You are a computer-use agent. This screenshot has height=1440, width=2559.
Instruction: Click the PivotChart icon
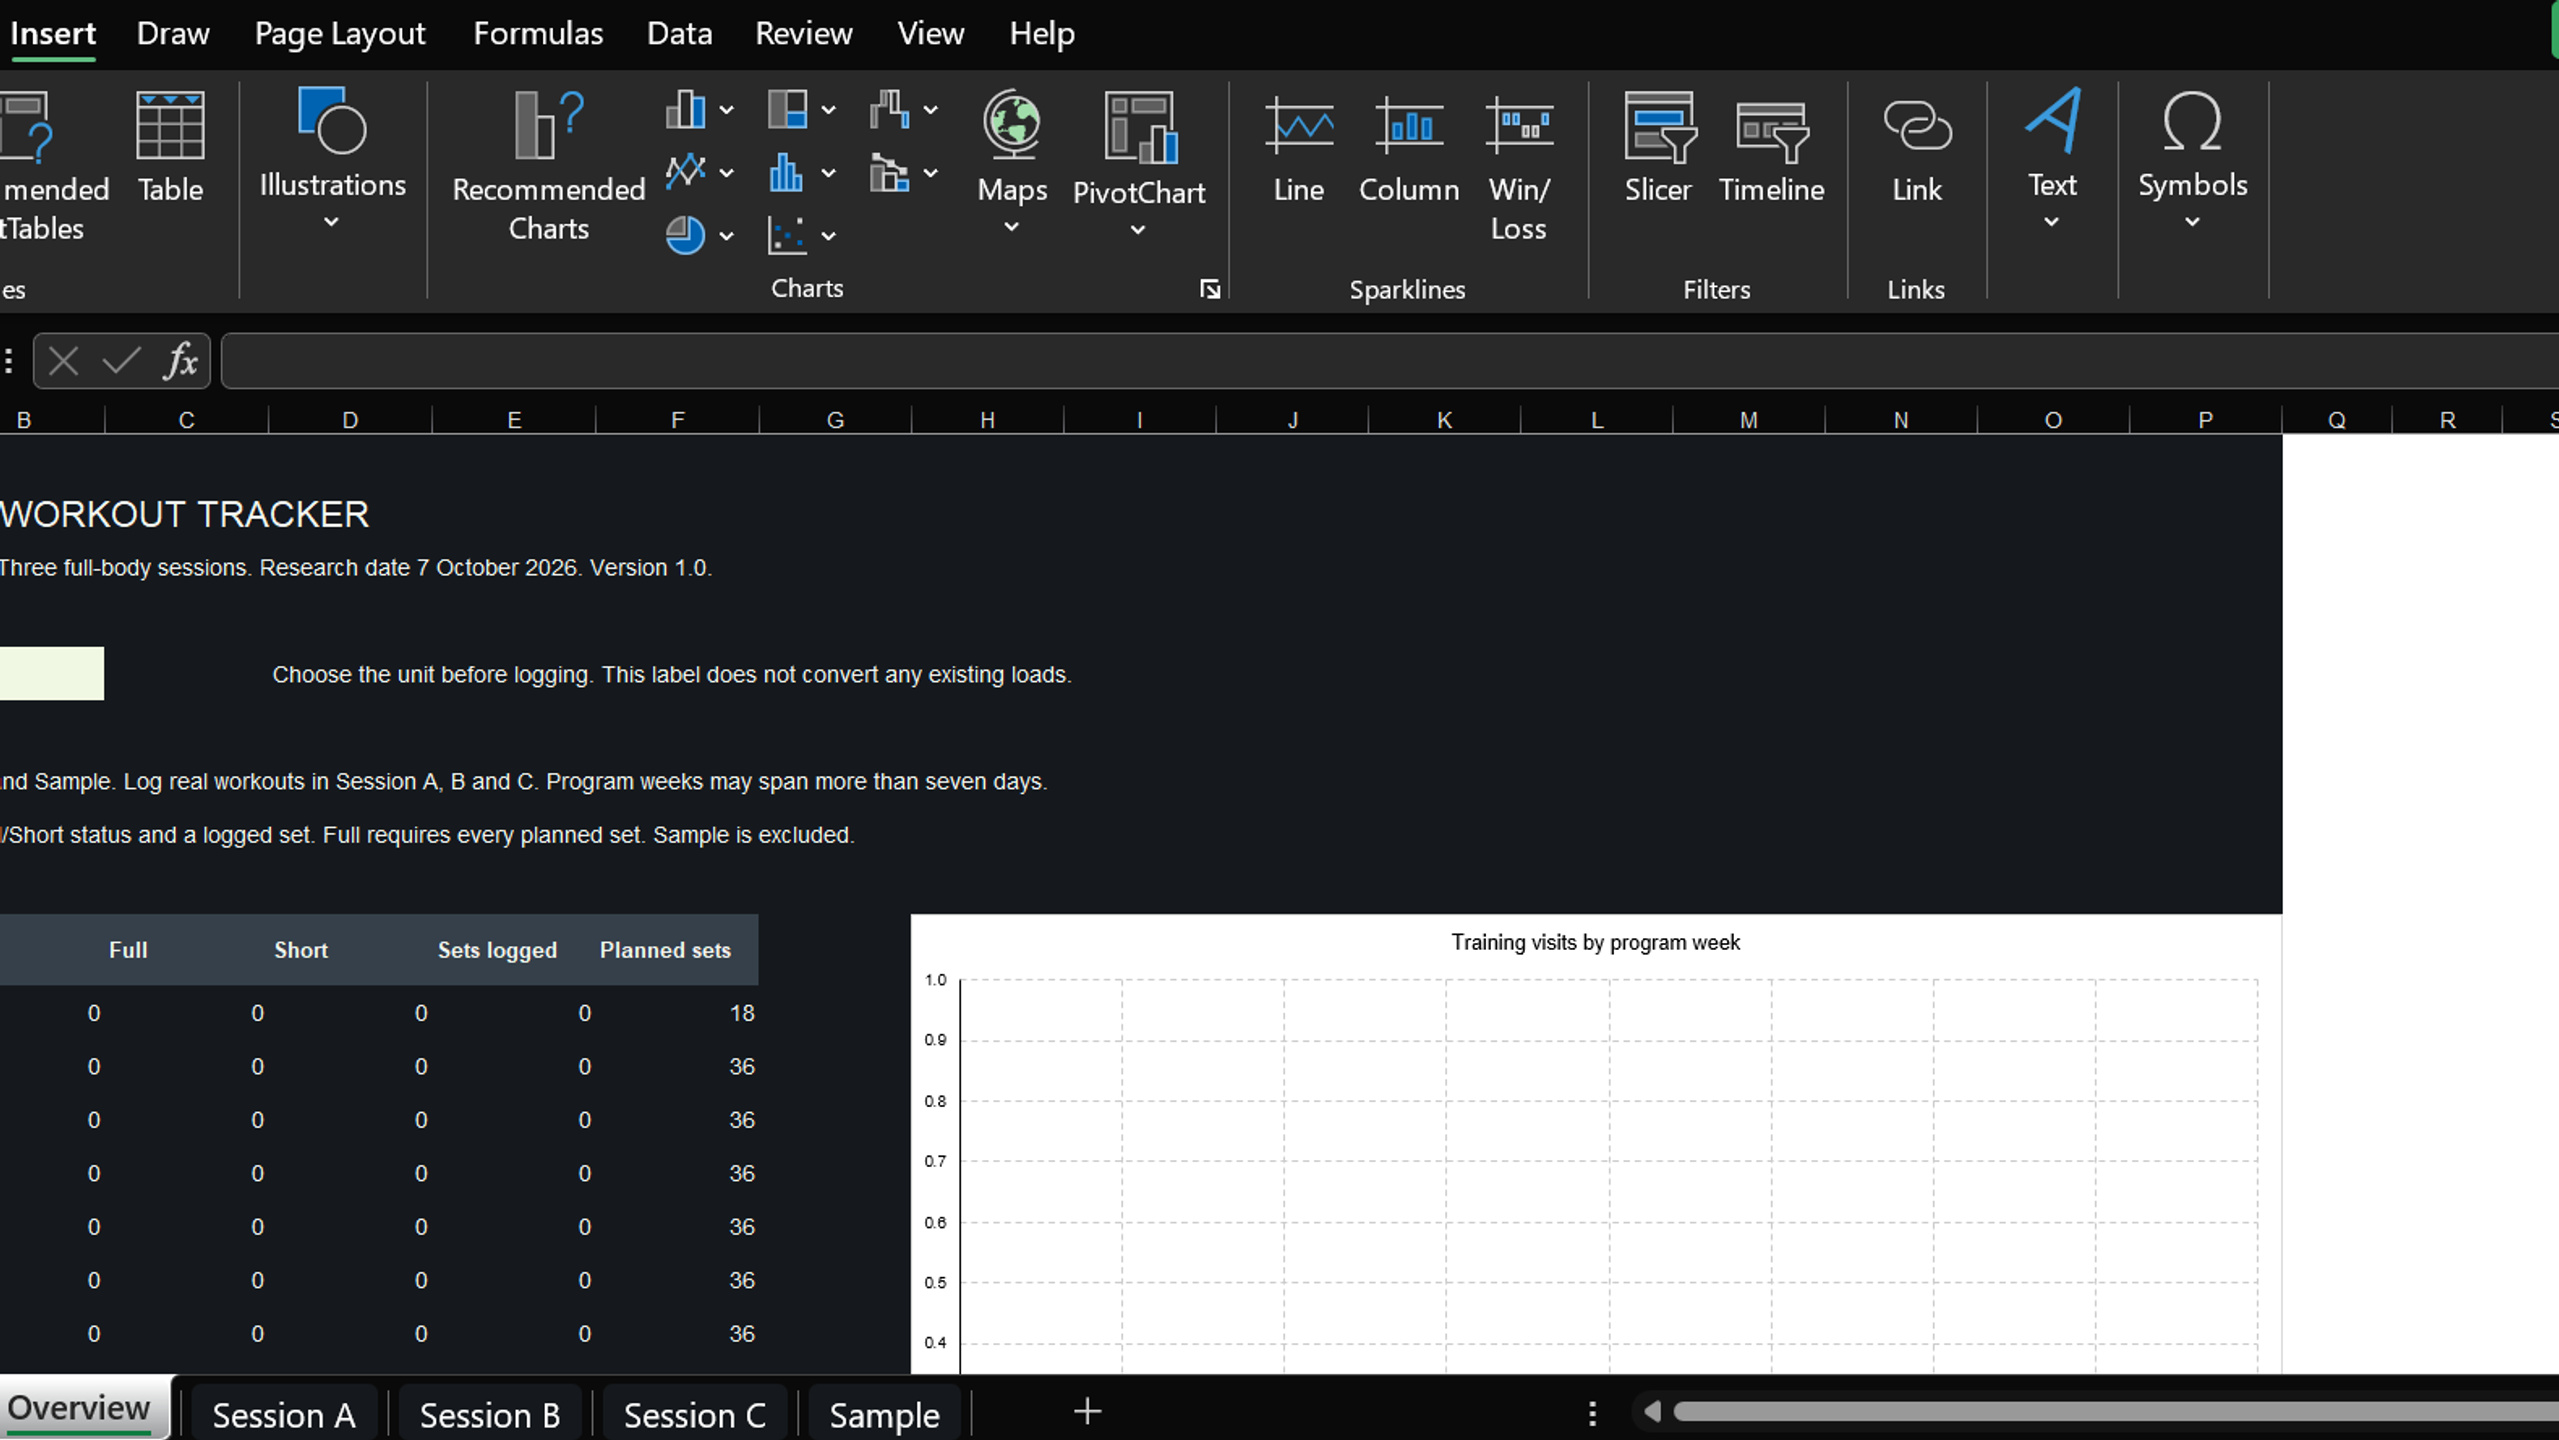(1139, 127)
